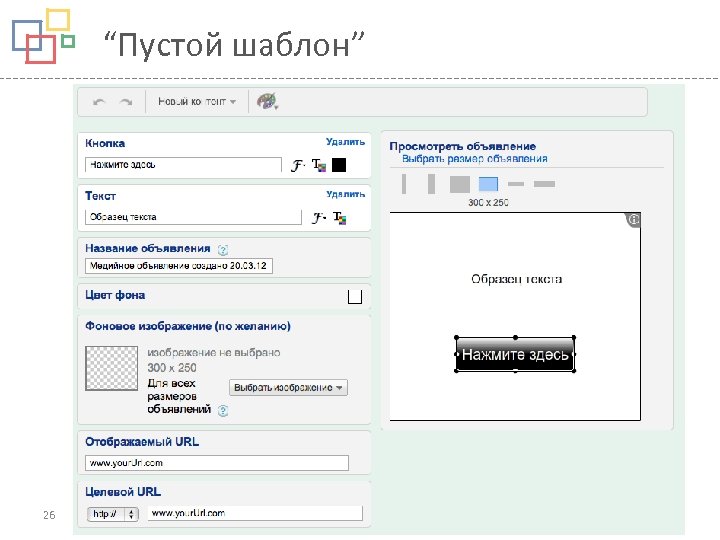Select the Нажмите здесь button in preview
The image size is (720, 540).
tap(515, 354)
